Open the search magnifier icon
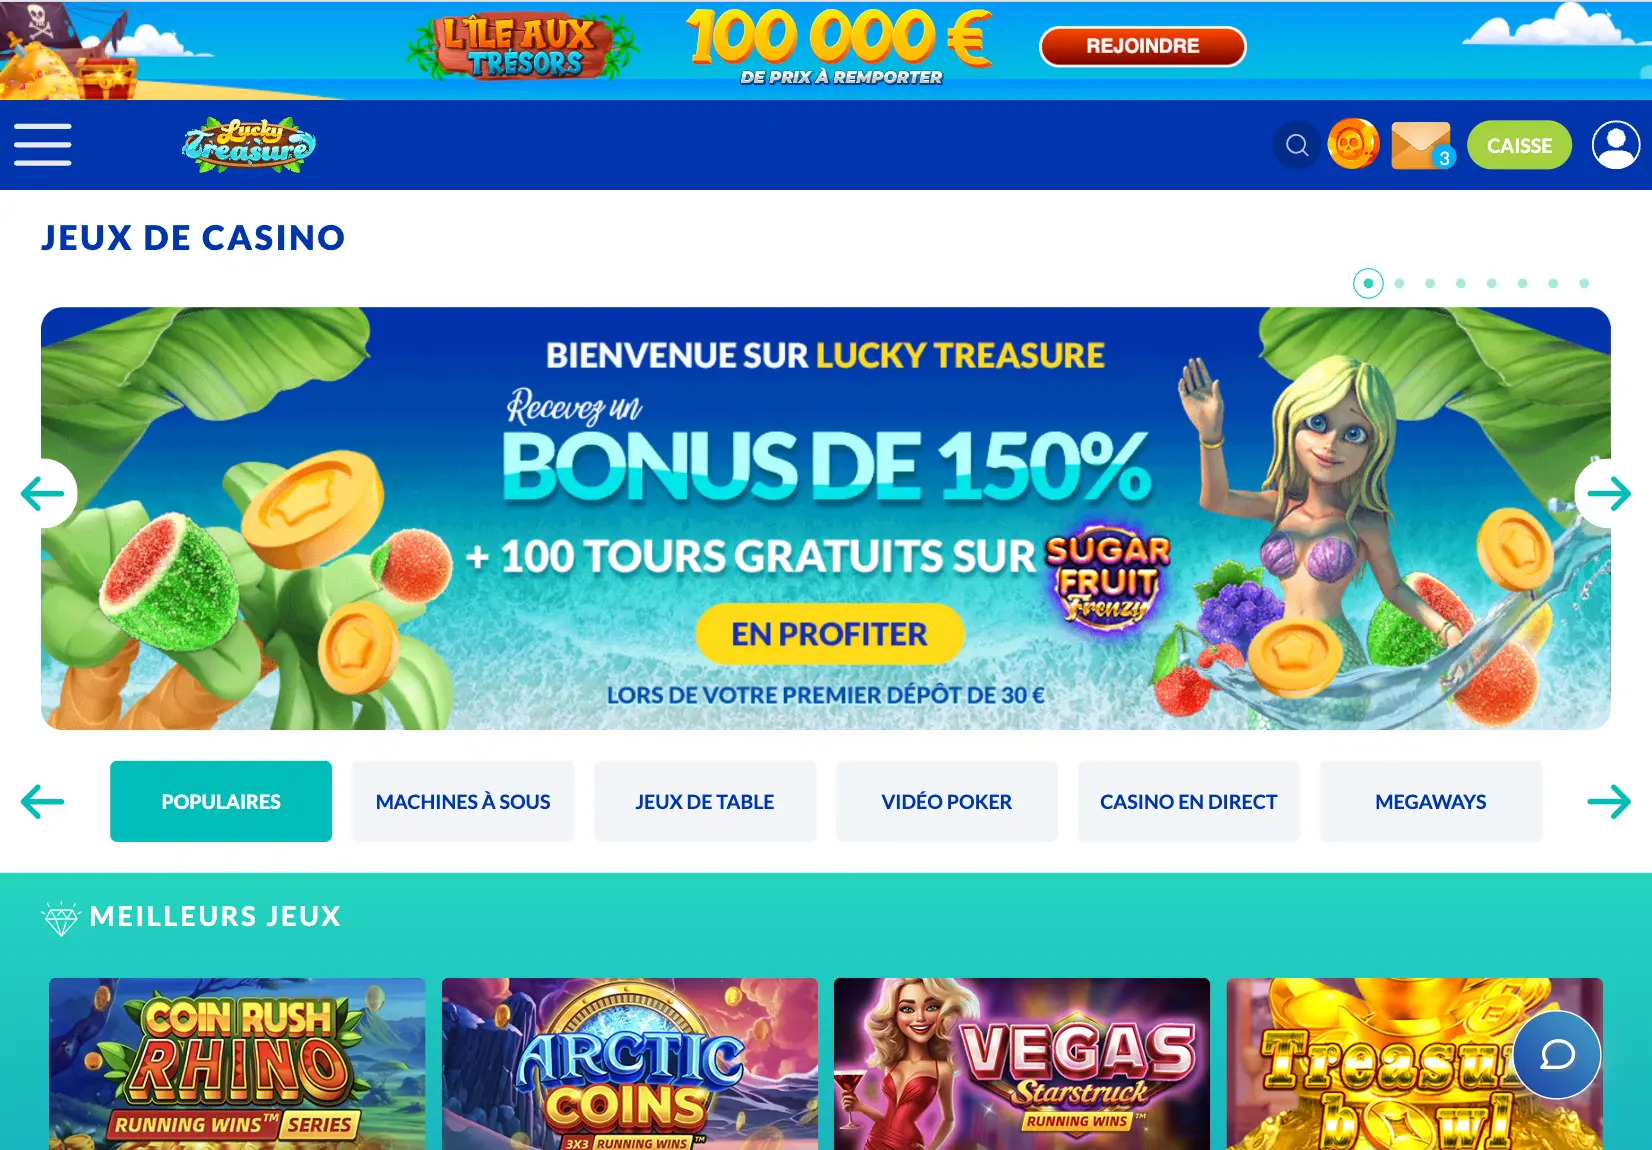The height and width of the screenshot is (1150, 1652). (1297, 145)
